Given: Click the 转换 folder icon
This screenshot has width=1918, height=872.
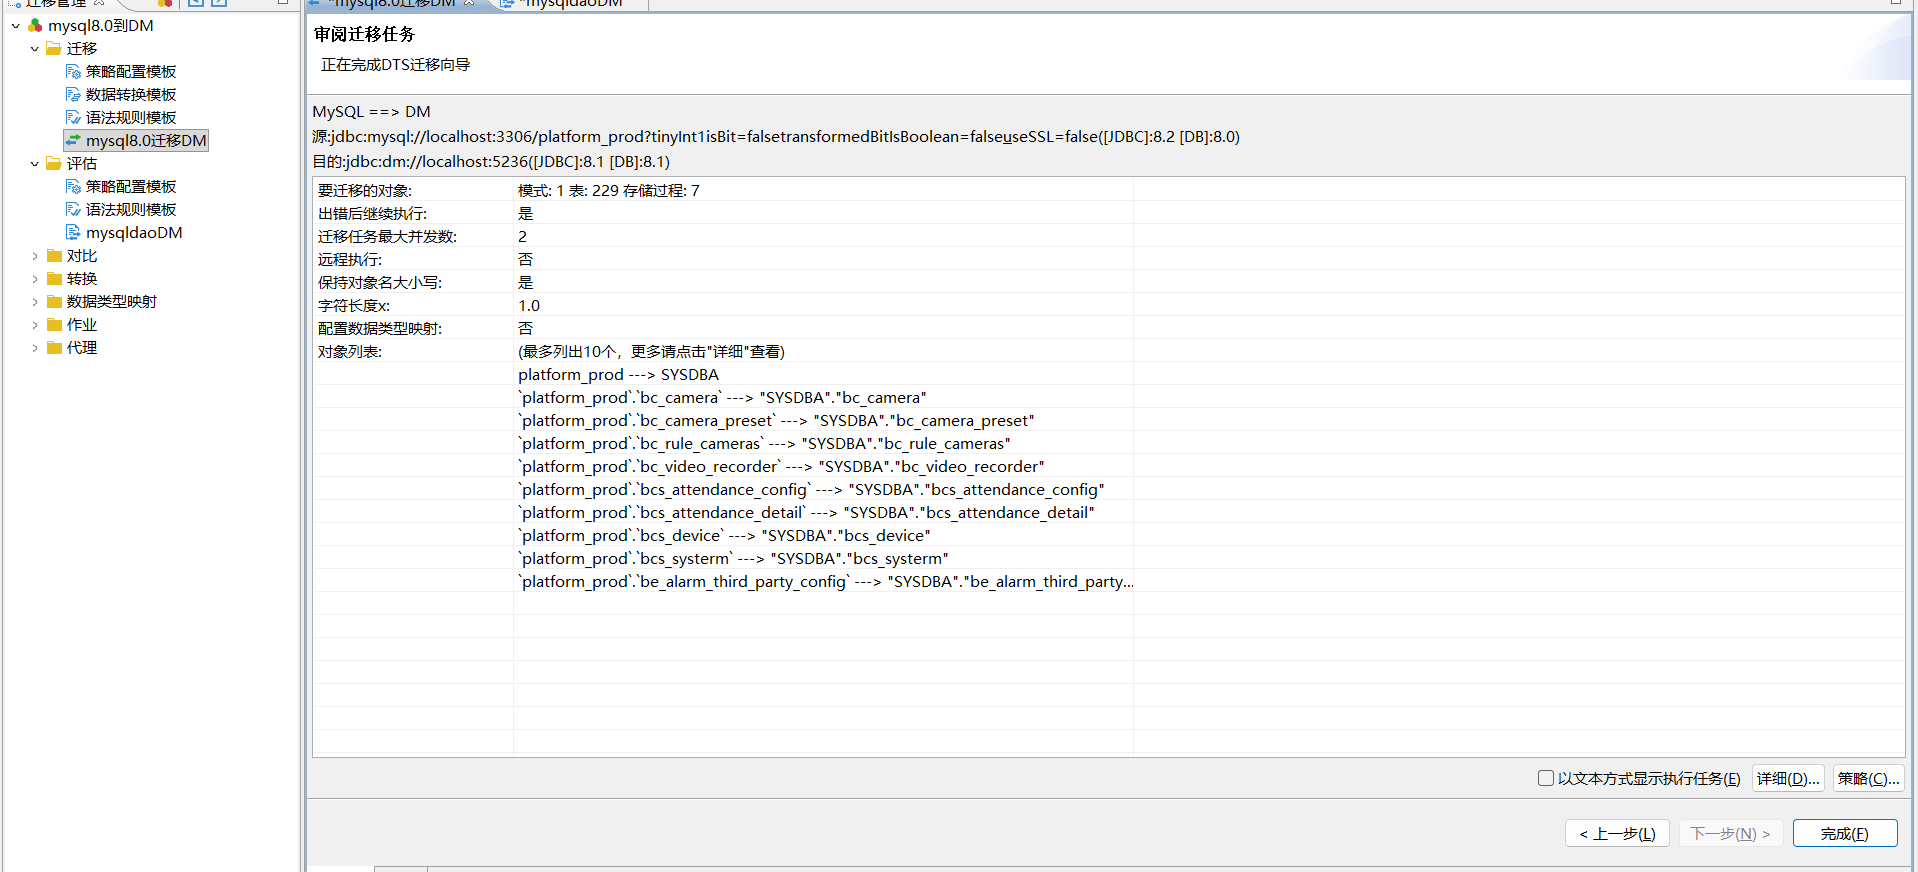Looking at the screenshot, I should pyautogui.click(x=54, y=279).
